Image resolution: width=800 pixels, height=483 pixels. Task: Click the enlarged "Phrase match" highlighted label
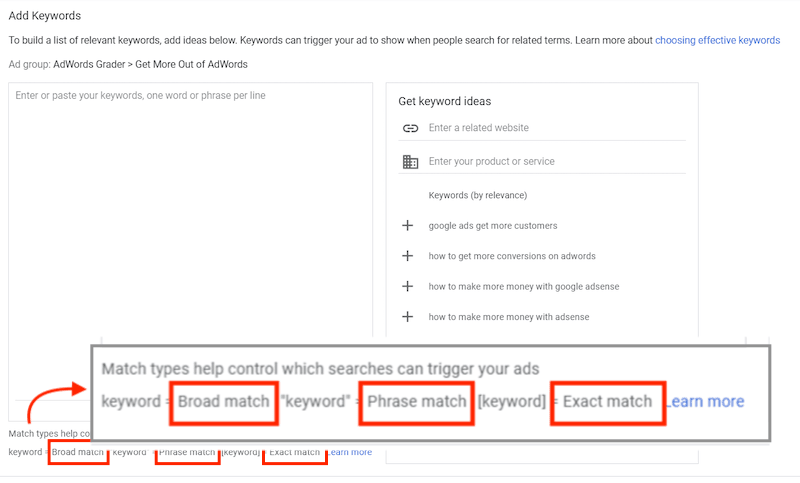pos(416,401)
